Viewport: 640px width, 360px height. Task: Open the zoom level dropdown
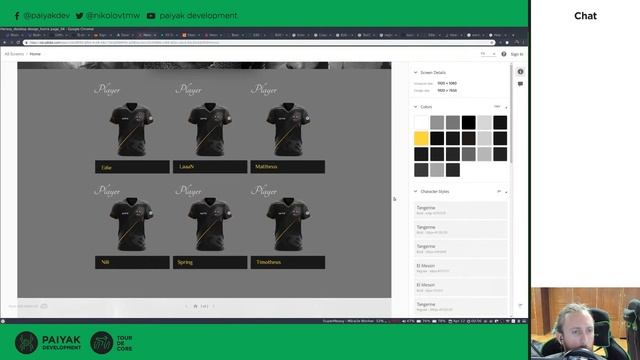(x=488, y=54)
